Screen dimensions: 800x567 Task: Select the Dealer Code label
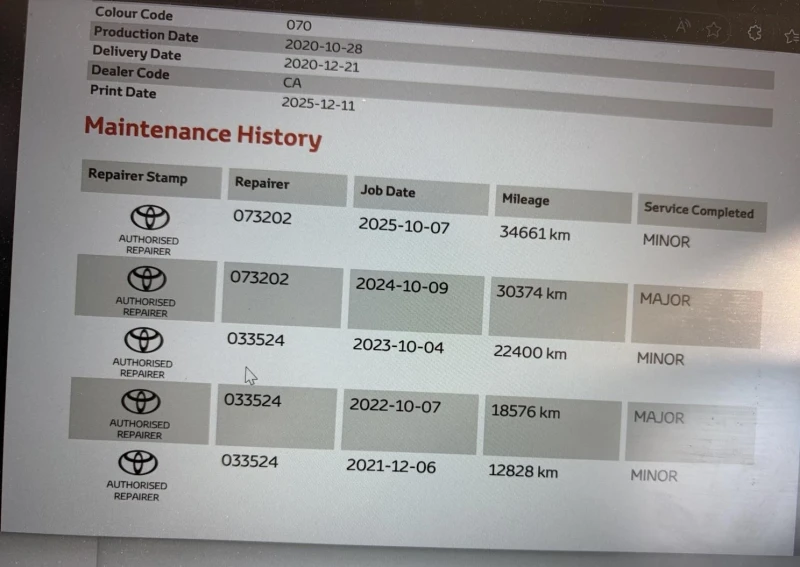tap(130, 72)
